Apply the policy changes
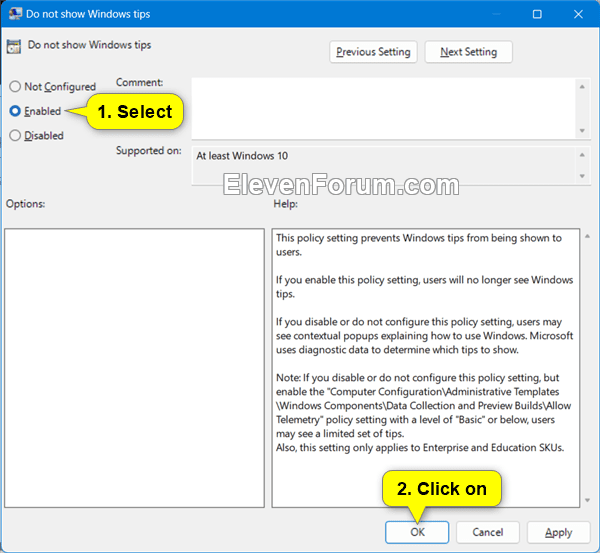 tap(558, 532)
